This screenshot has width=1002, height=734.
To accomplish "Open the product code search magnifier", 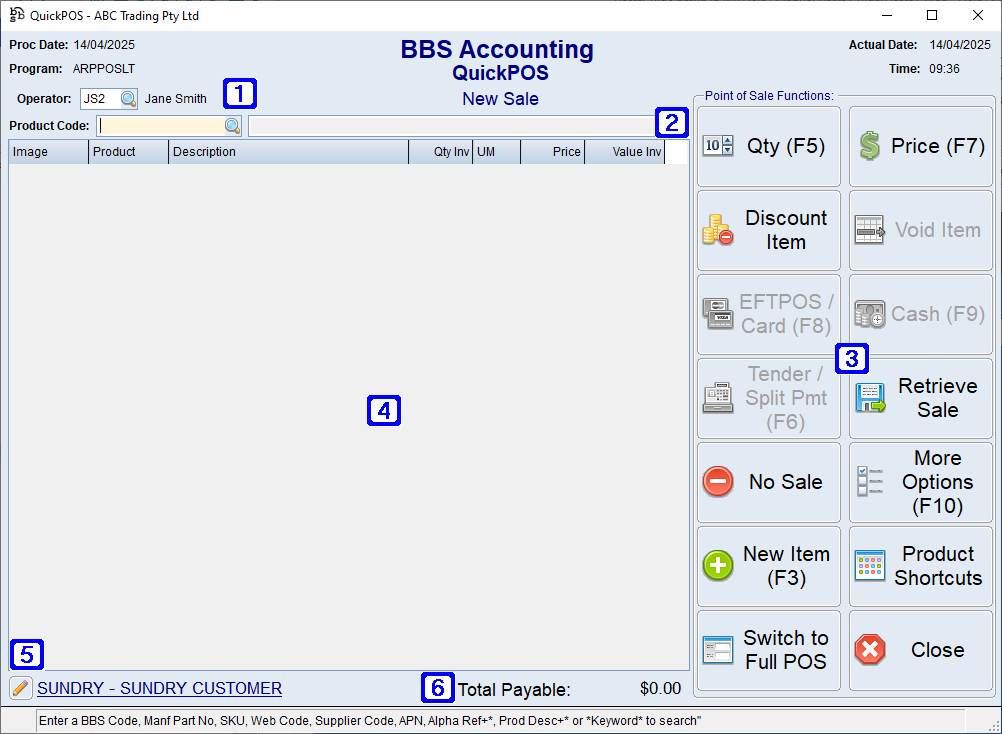I will pyautogui.click(x=232, y=125).
